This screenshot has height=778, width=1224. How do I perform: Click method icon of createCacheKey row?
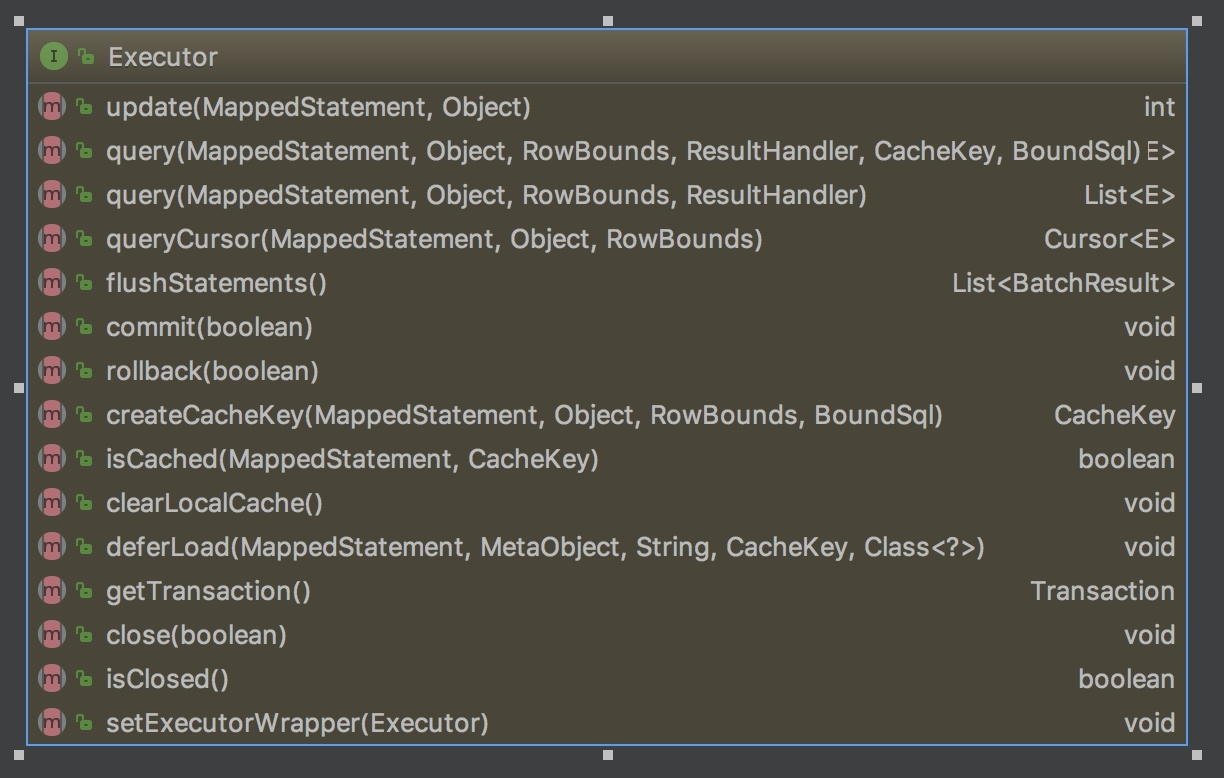click(52, 415)
